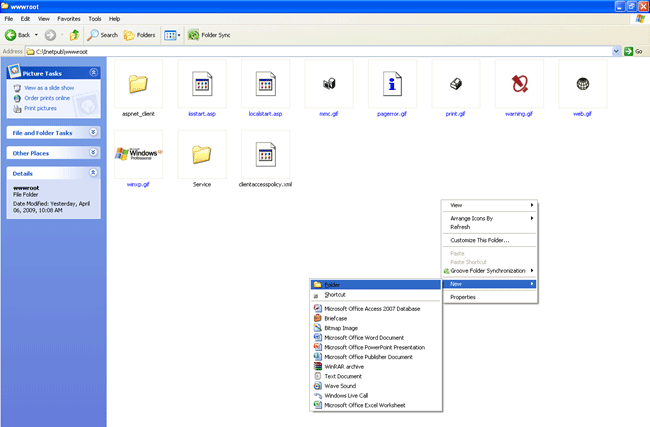650x427 pixels.
Task: Open the Favorites menu
Action: [x=69, y=19]
